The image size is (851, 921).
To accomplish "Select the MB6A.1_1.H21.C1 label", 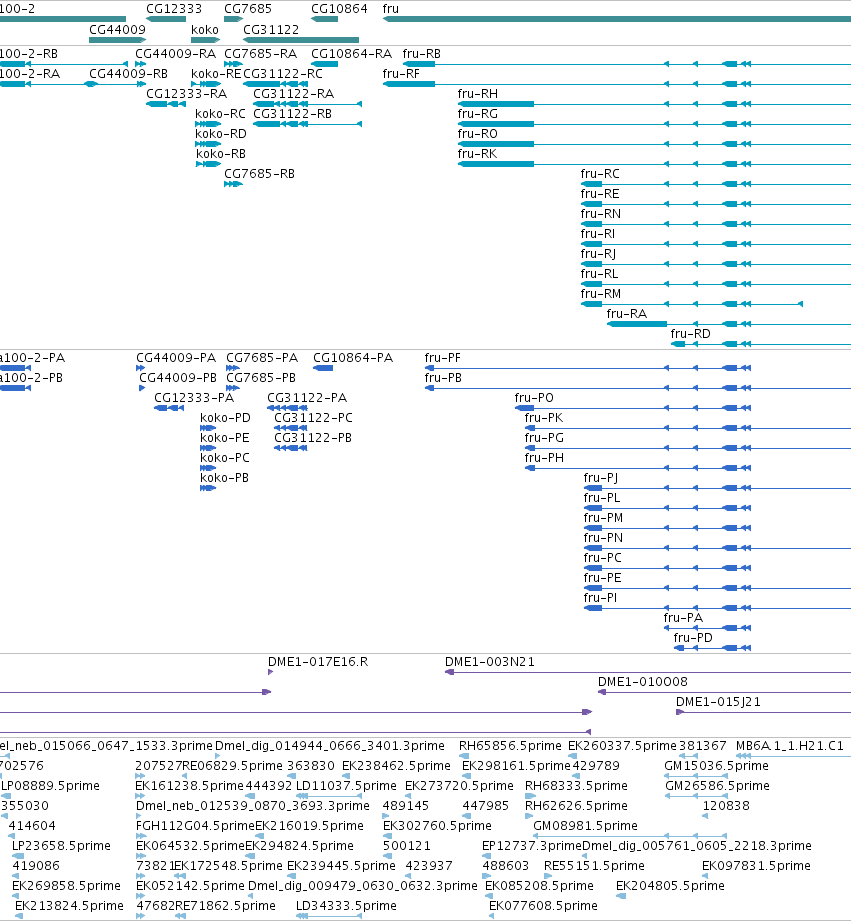I will (790, 746).
